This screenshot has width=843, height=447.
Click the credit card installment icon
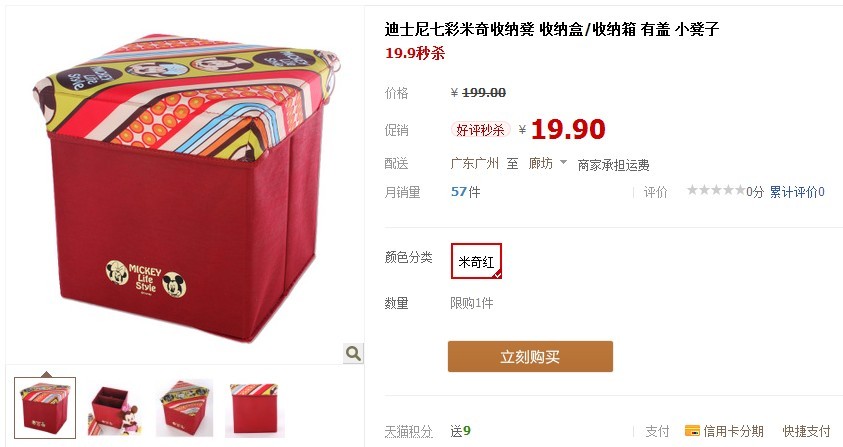[x=692, y=431]
